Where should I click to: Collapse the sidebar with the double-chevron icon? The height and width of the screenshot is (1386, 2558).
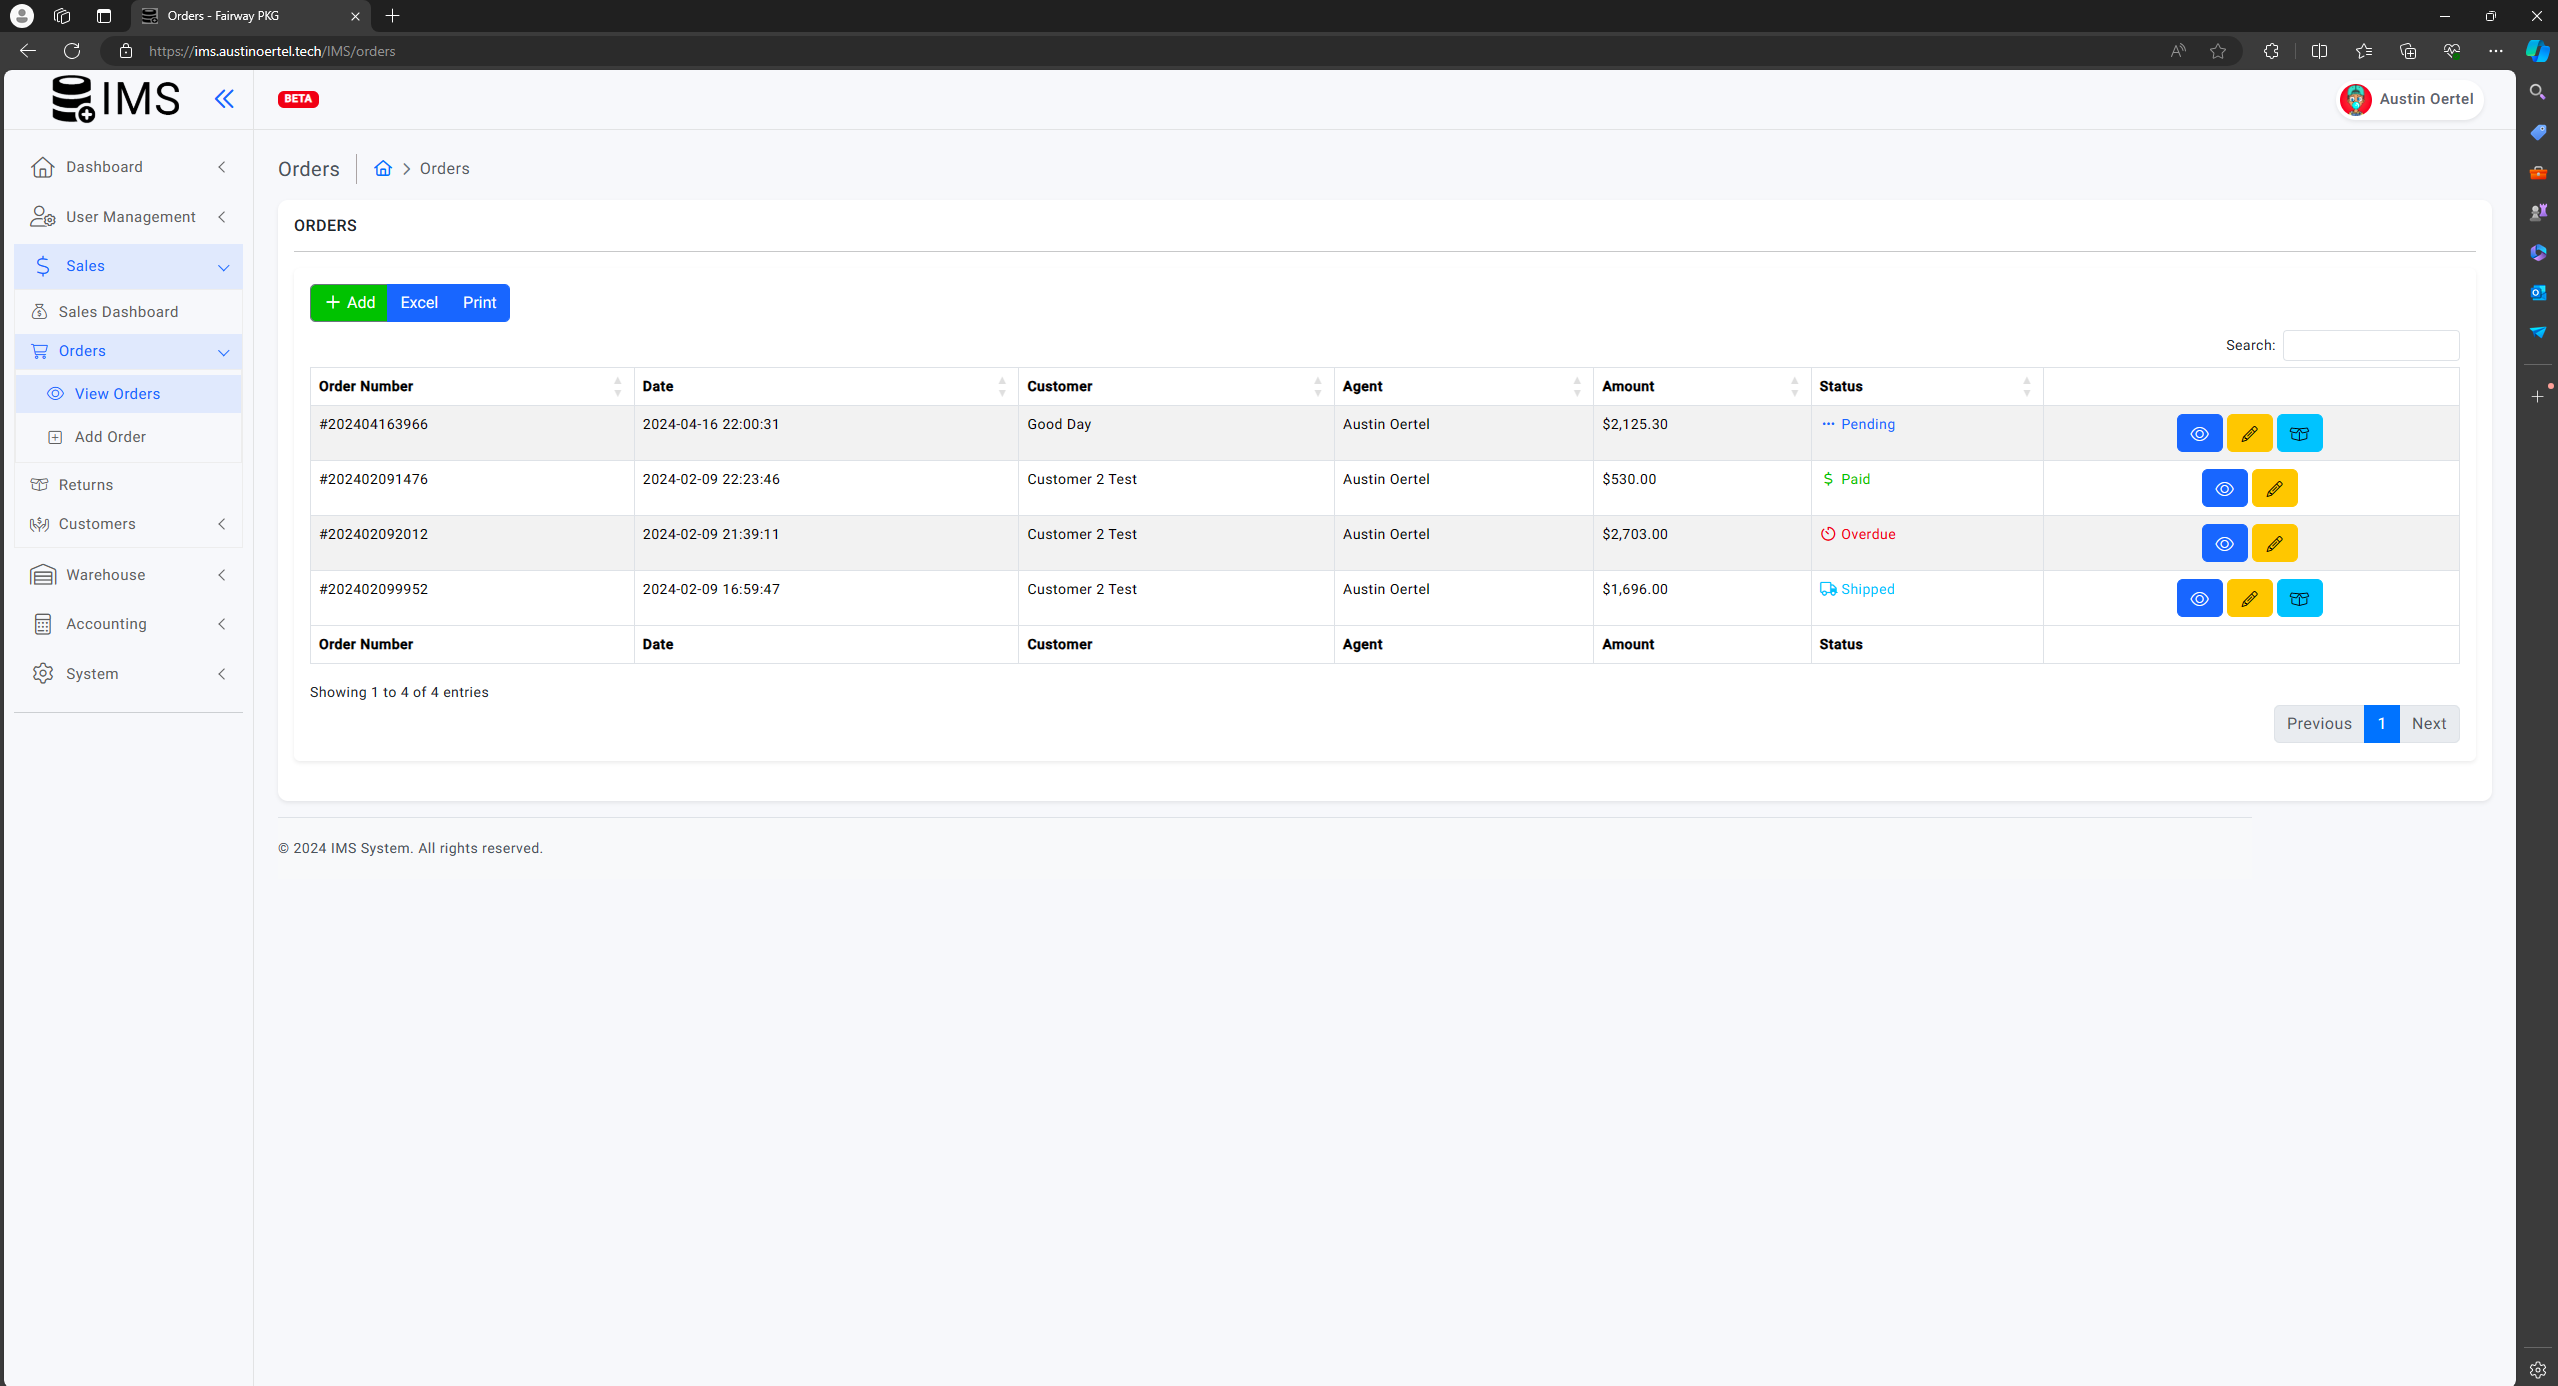(224, 98)
